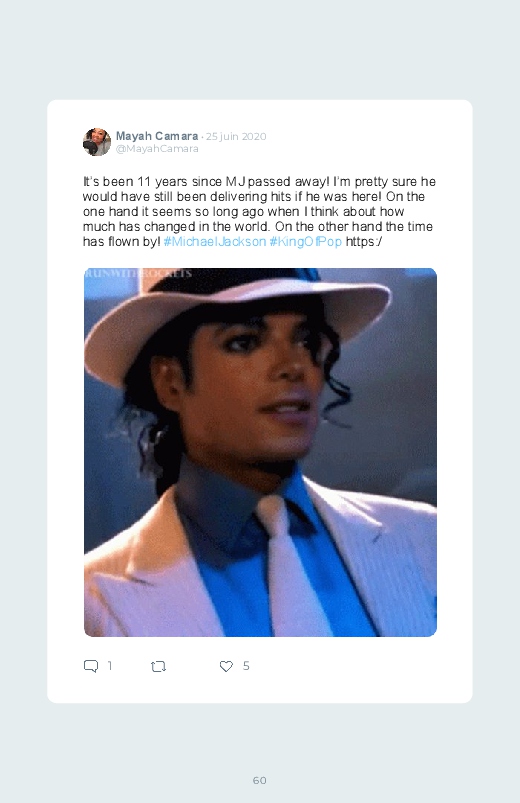Click the "has flown by!" text line

point(121,241)
